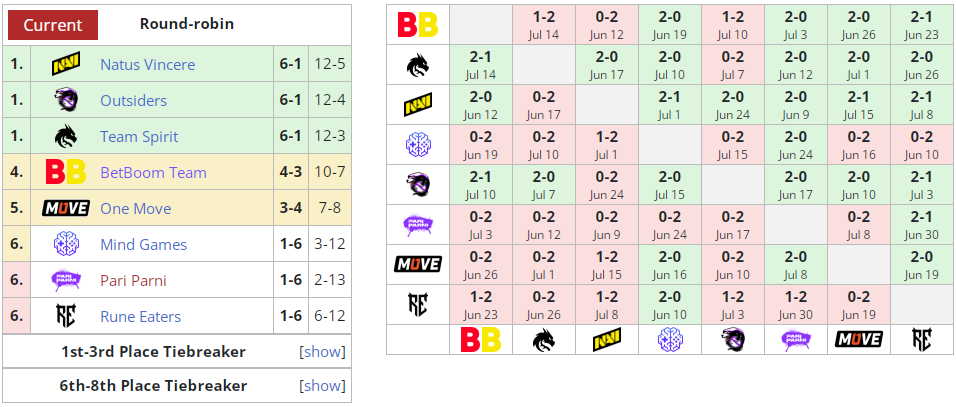Click the Natus Vincere logo in standings
956x407 pixels.
[x=66, y=65]
